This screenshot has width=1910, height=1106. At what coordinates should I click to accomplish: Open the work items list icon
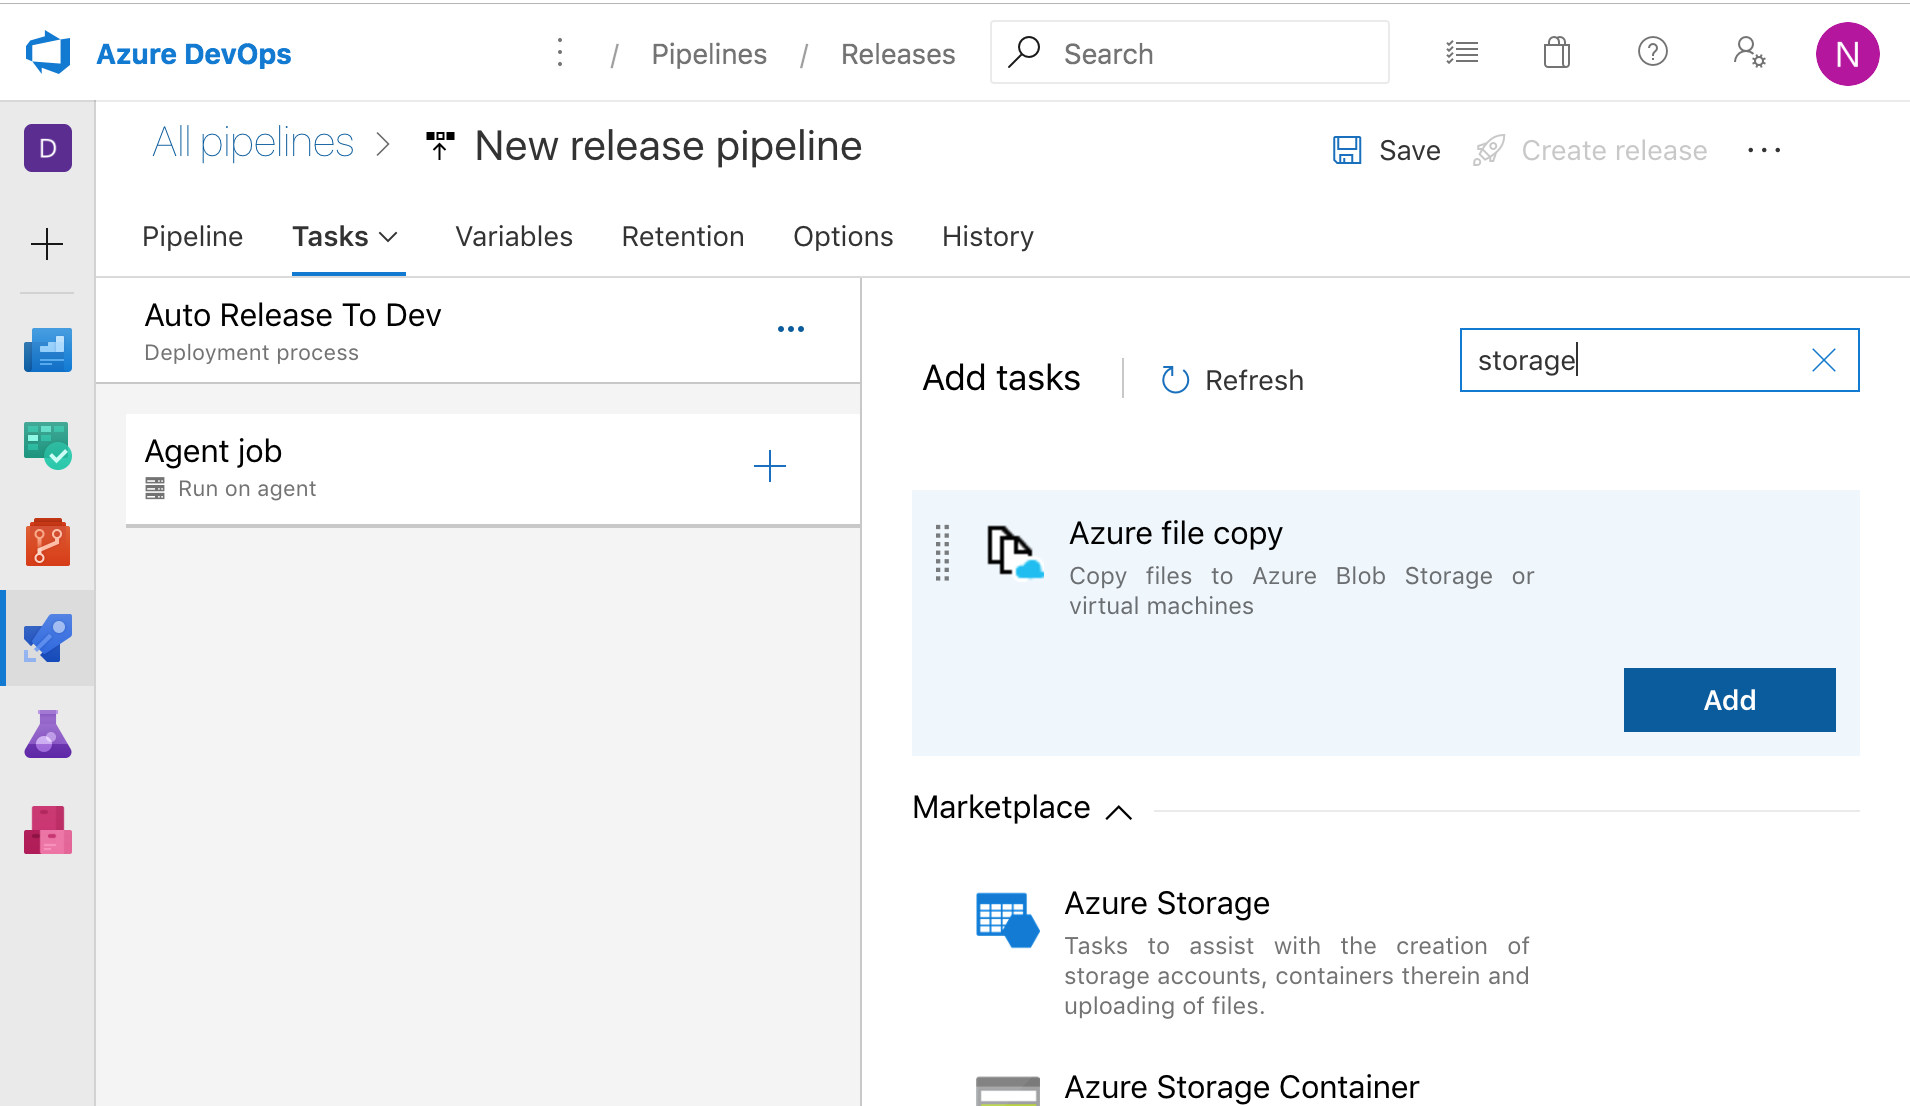coord(1462,52)
